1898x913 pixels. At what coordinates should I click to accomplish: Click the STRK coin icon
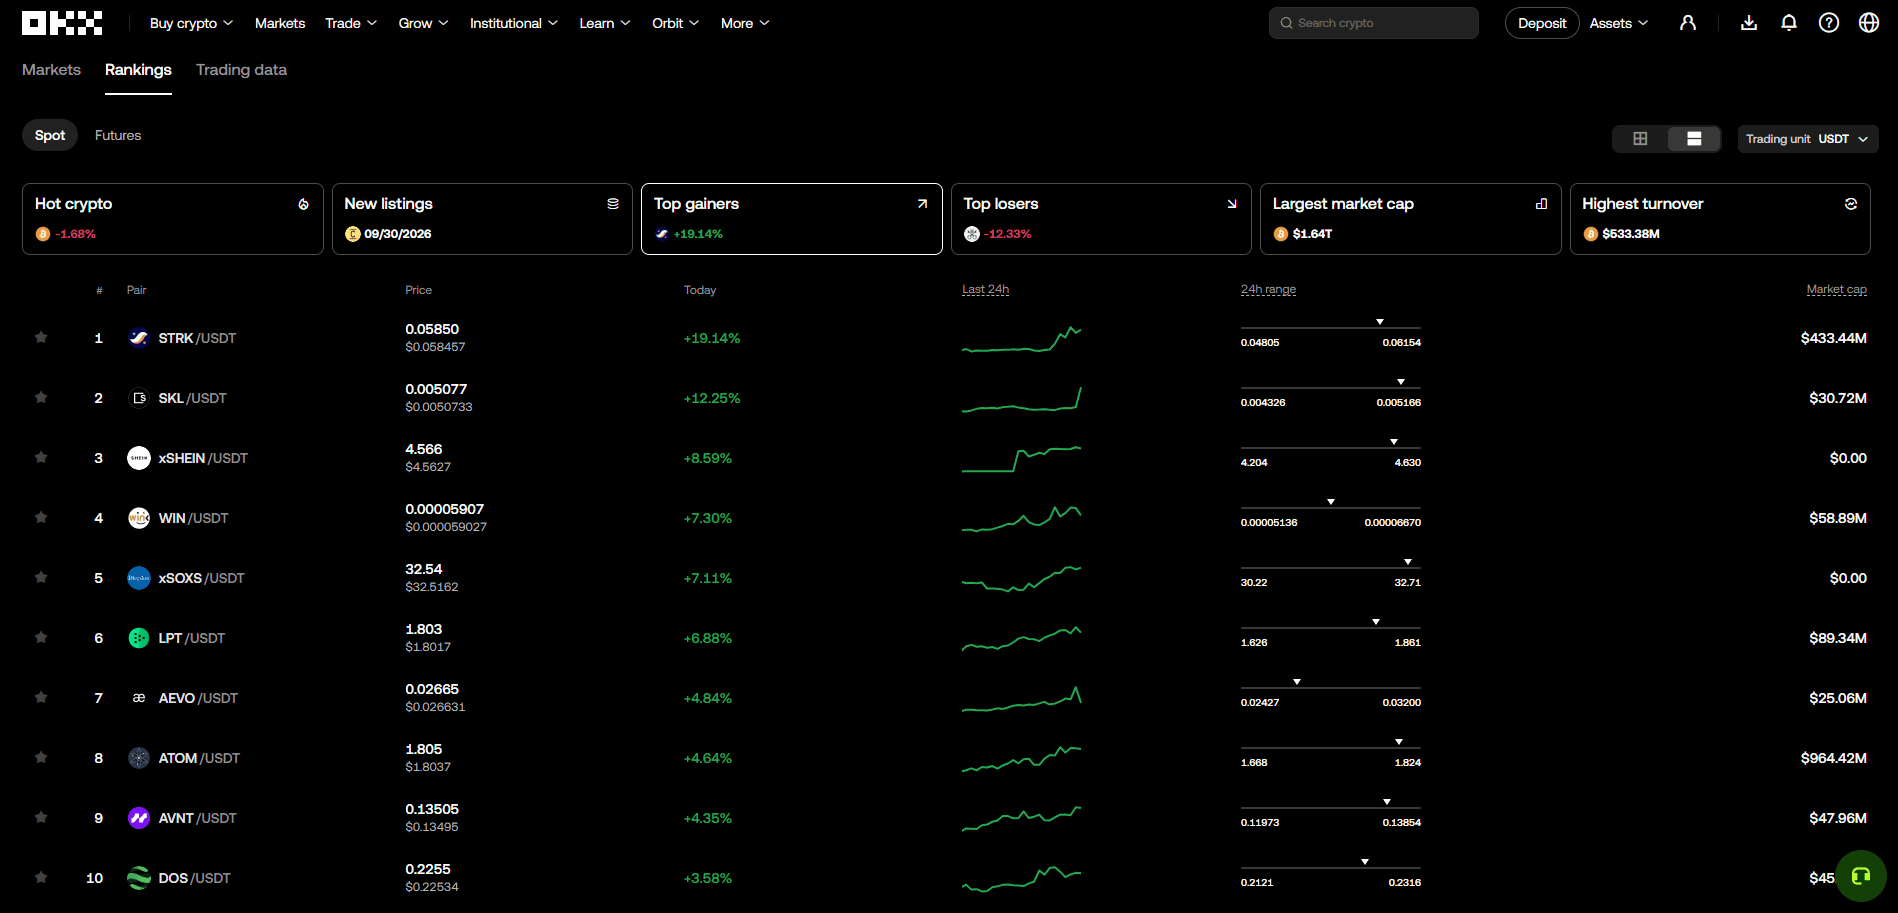coord(139,338)
